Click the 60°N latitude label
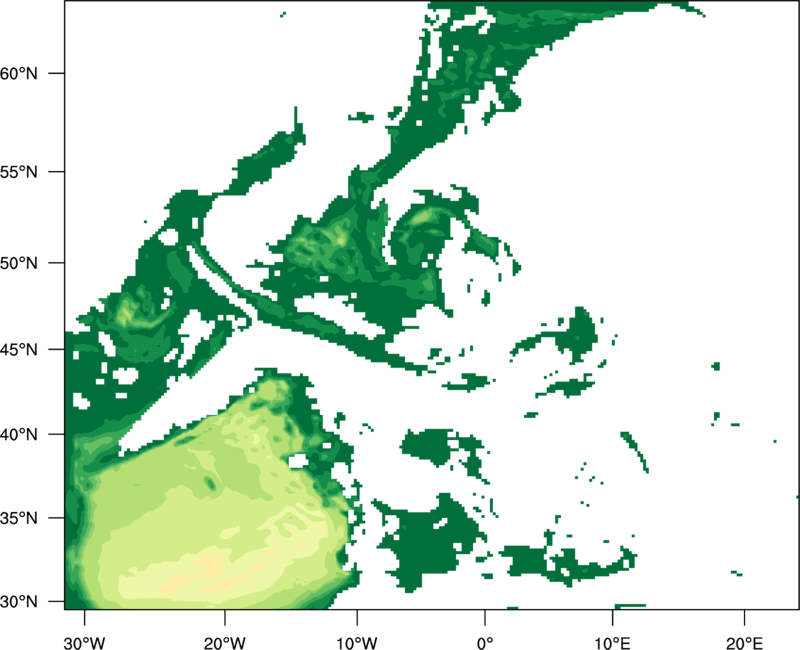This screenshot has width=800, height=650. [19, 73]
